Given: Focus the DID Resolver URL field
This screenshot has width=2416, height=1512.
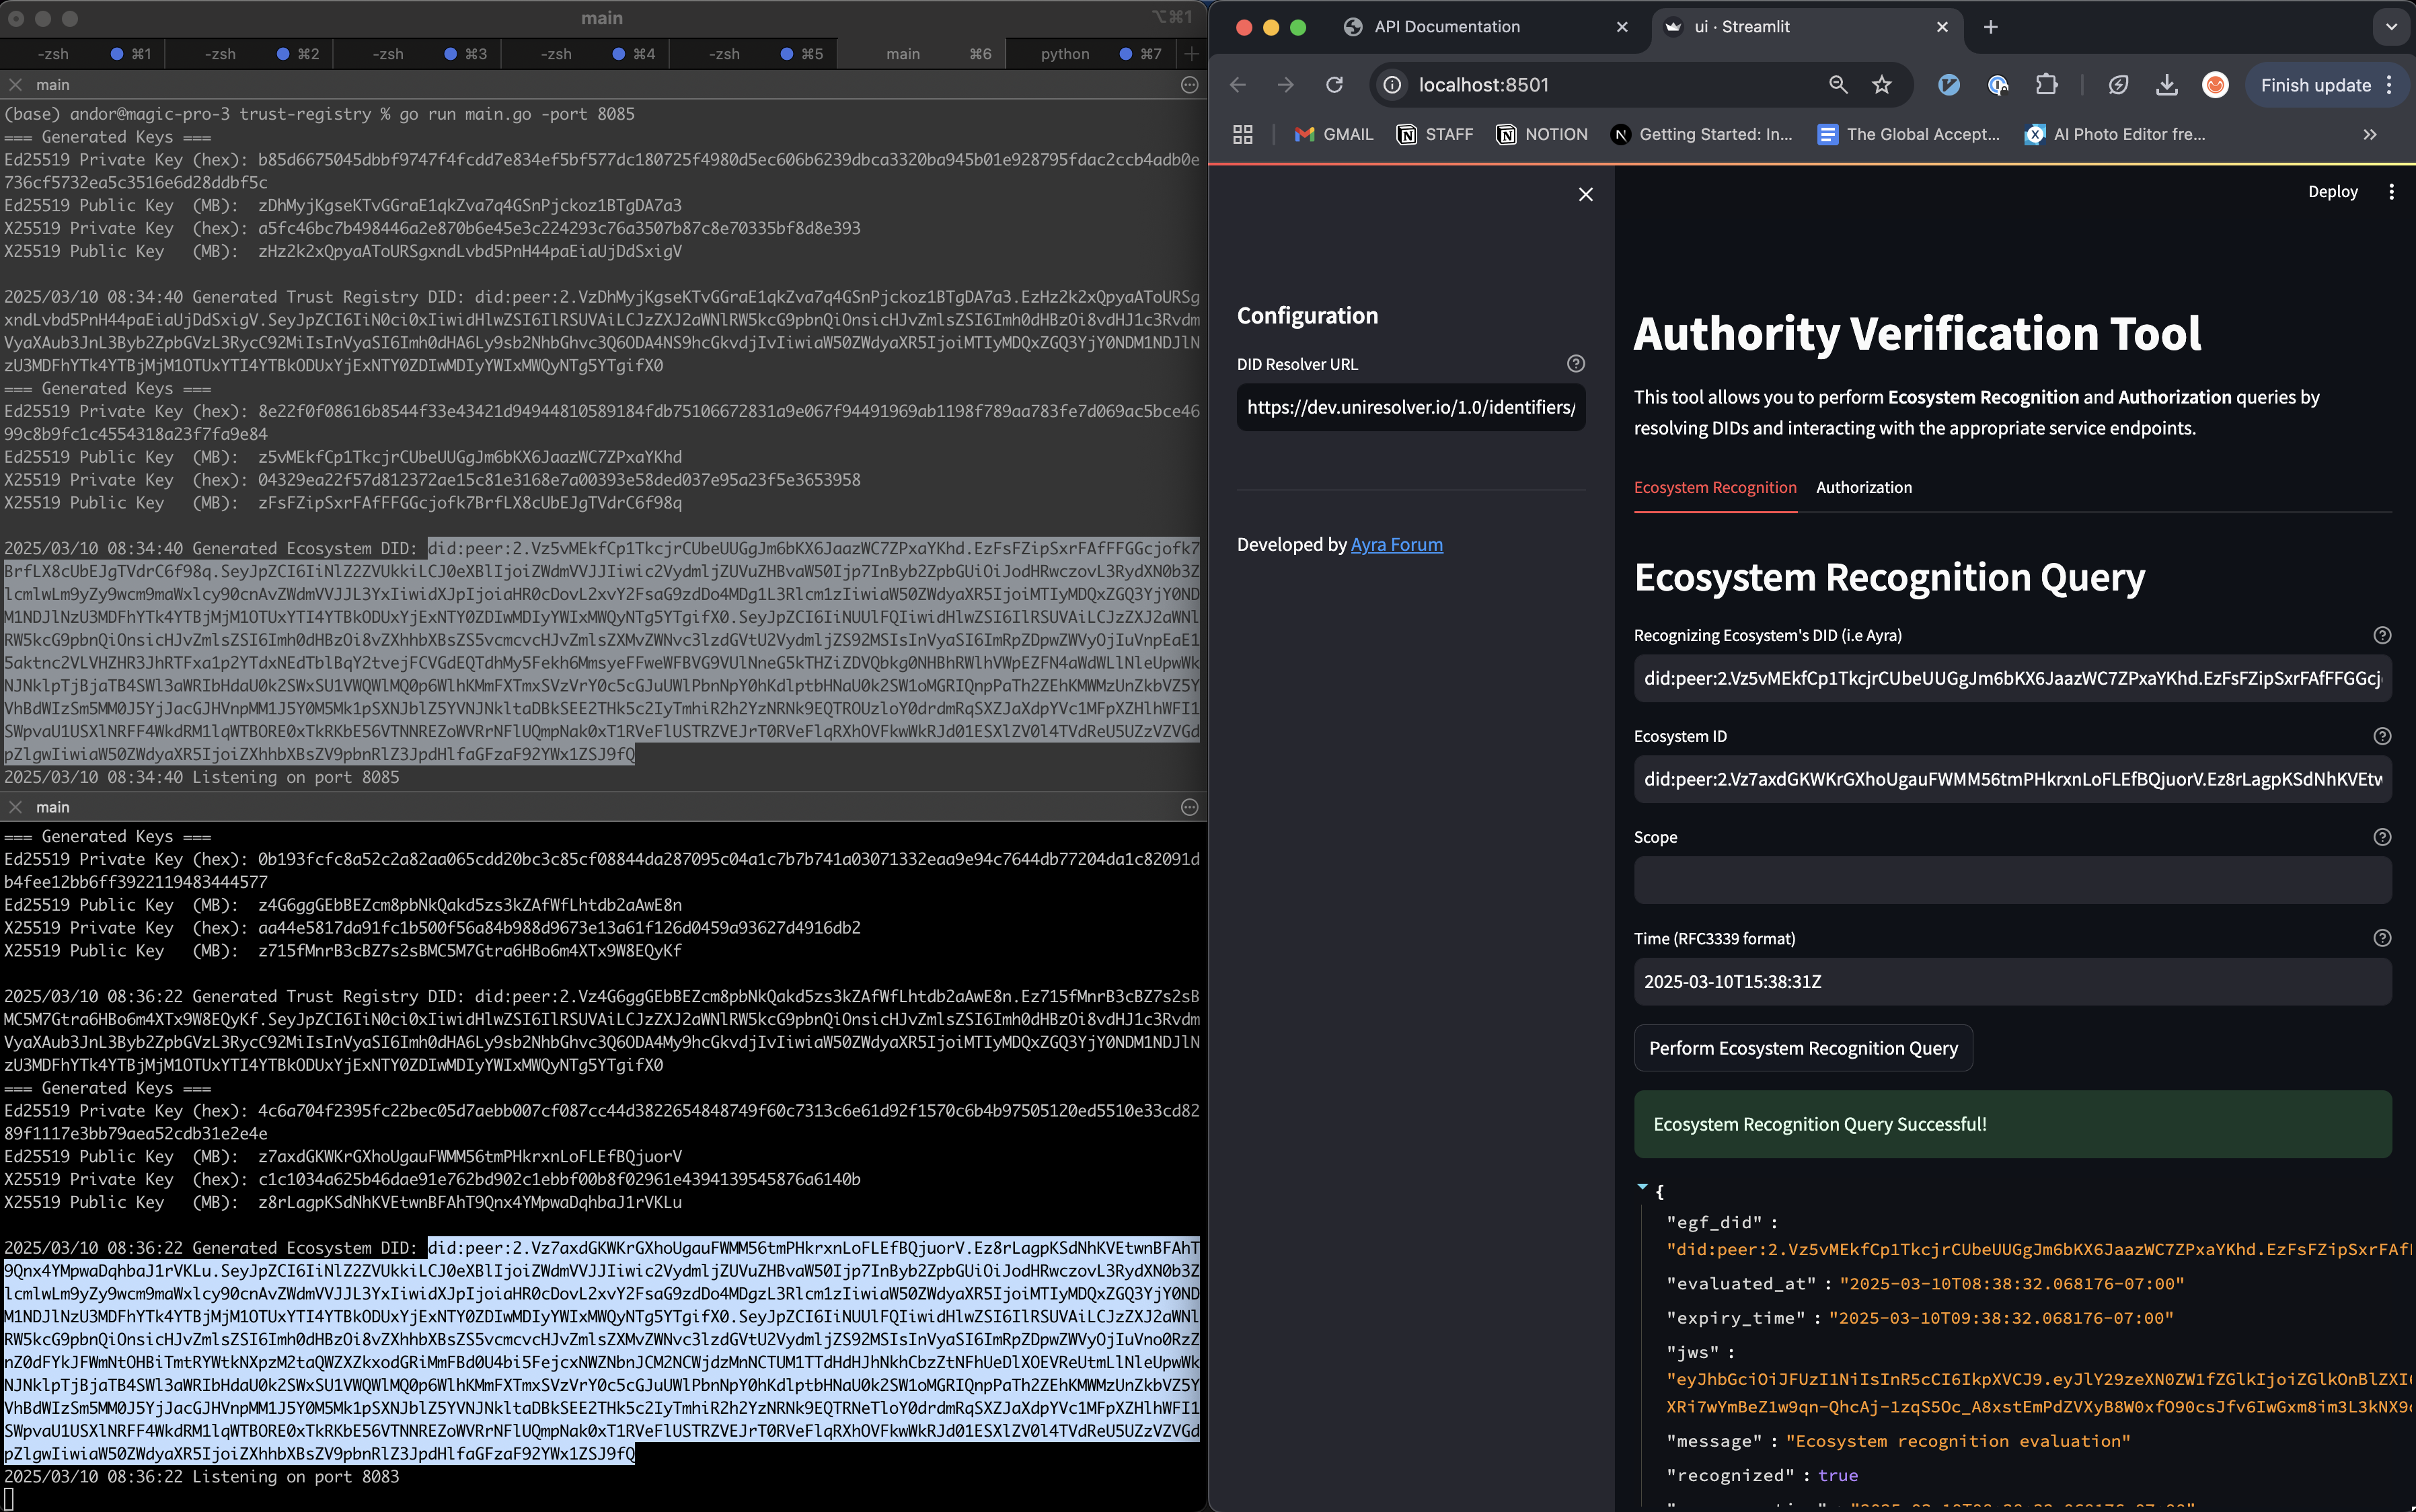Looking at the screenshot, I should click(1411, 408).
